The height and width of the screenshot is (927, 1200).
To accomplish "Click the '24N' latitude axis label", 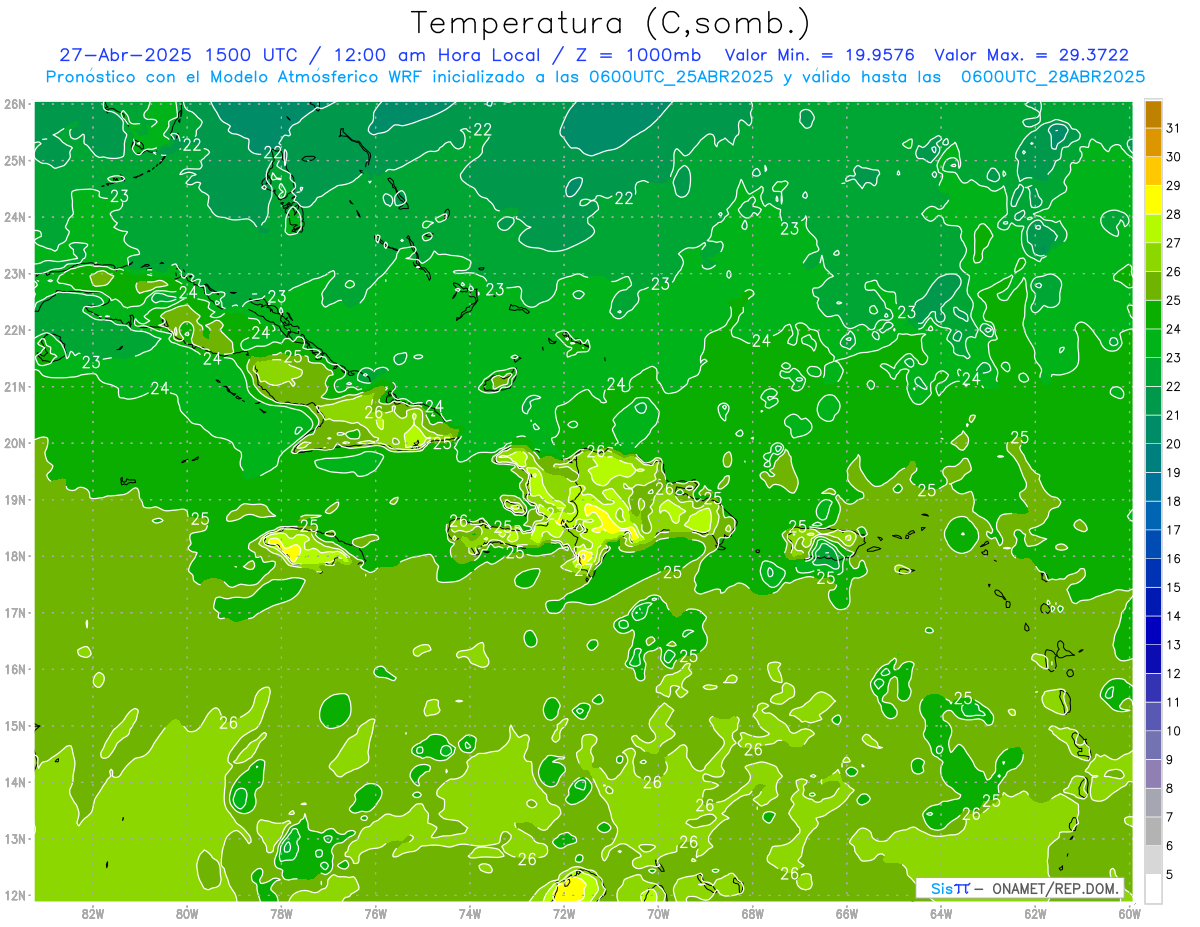I will point(15,217).
